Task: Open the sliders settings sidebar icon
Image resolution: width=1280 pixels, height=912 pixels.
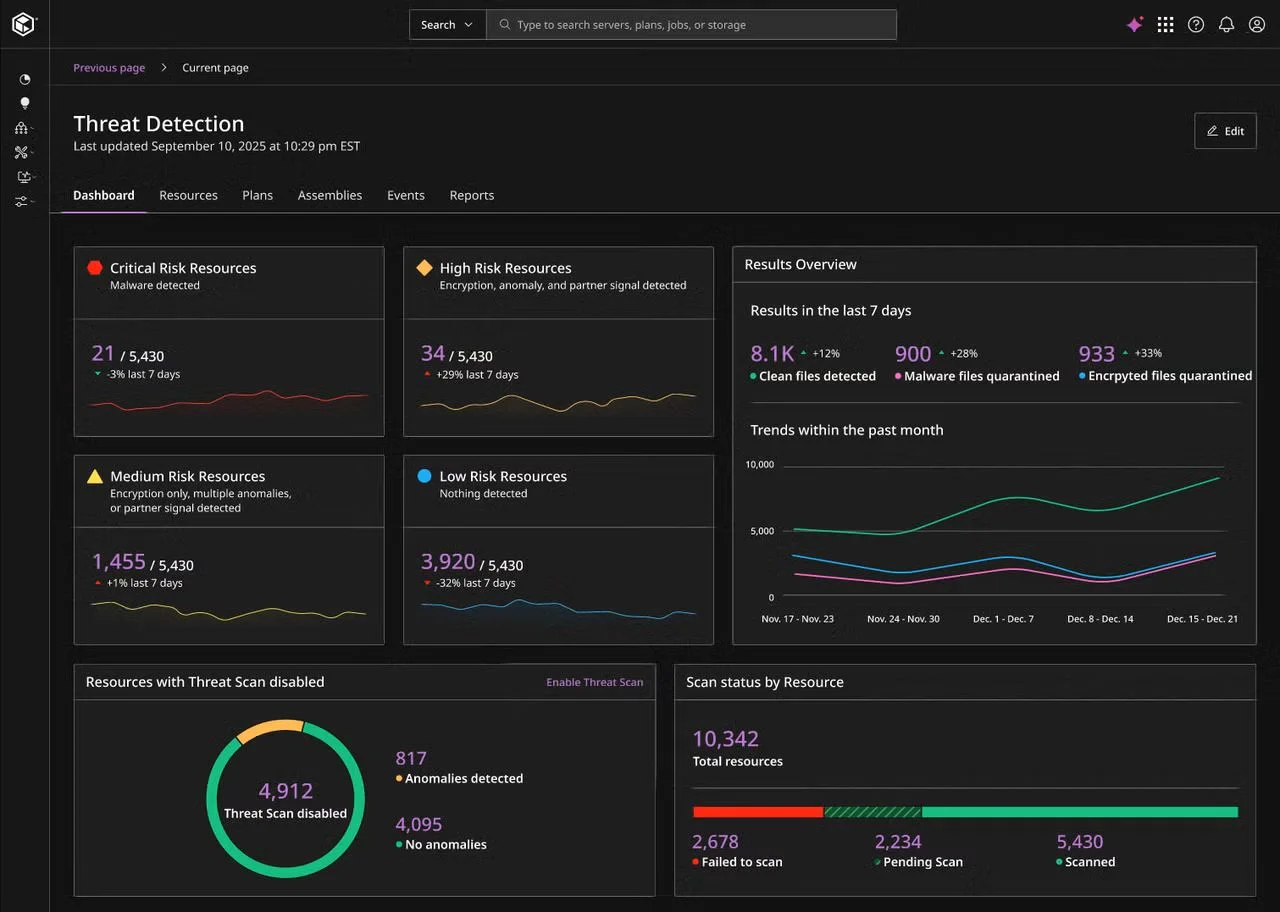Action: coord(22,201)
